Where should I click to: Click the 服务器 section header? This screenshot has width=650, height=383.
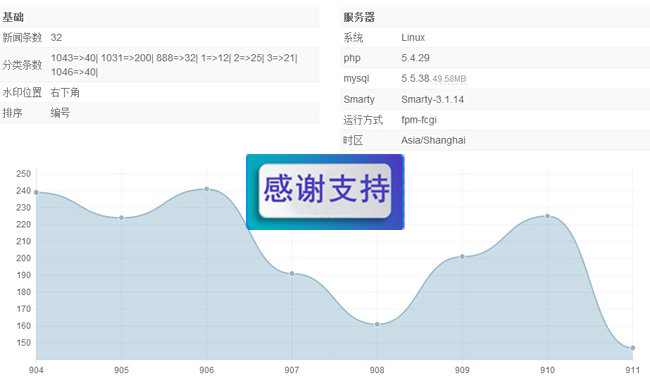[359, 17]
